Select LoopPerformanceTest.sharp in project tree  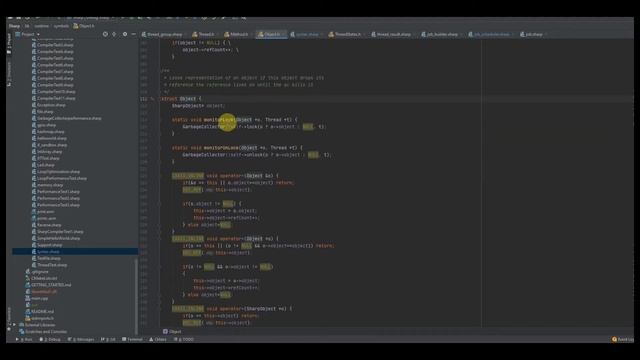62,178
